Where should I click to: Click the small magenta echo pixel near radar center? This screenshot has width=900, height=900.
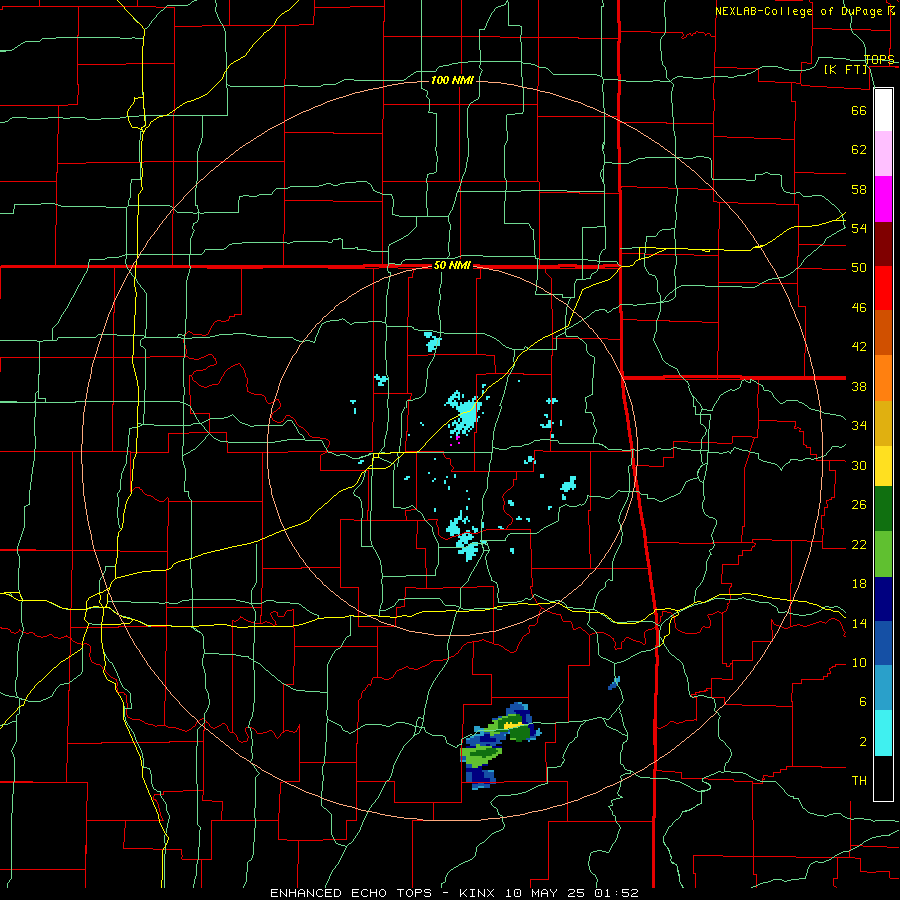[x=457, y=439]
